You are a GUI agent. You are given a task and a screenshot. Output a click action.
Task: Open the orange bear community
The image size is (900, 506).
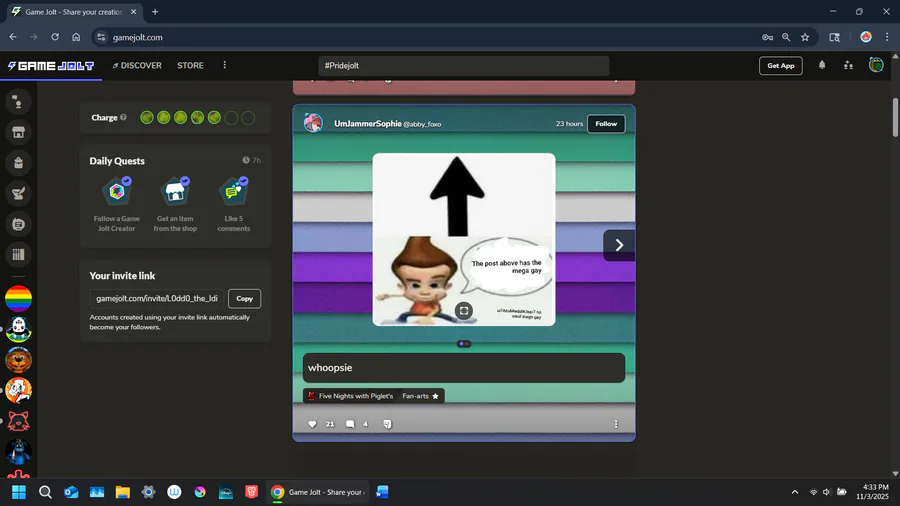[18, 360]
